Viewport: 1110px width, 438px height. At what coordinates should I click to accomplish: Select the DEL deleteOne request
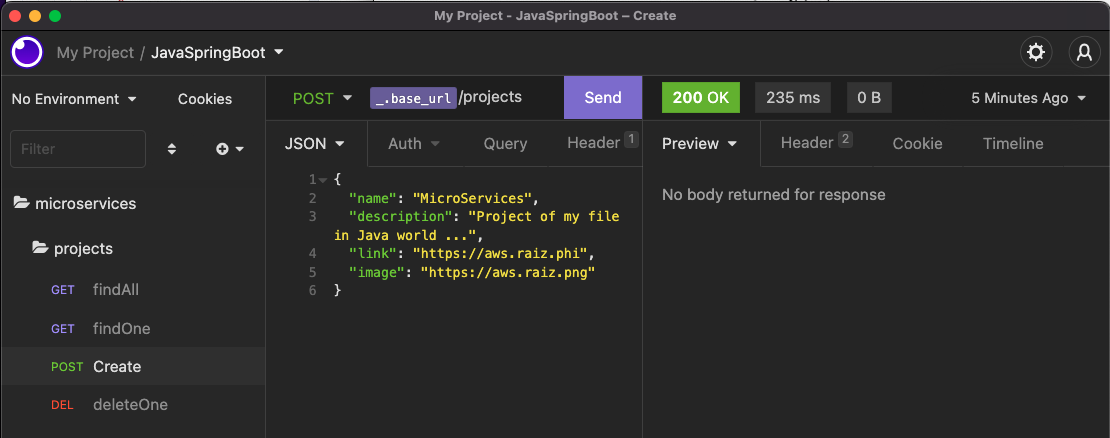click(x=133, y=405)
